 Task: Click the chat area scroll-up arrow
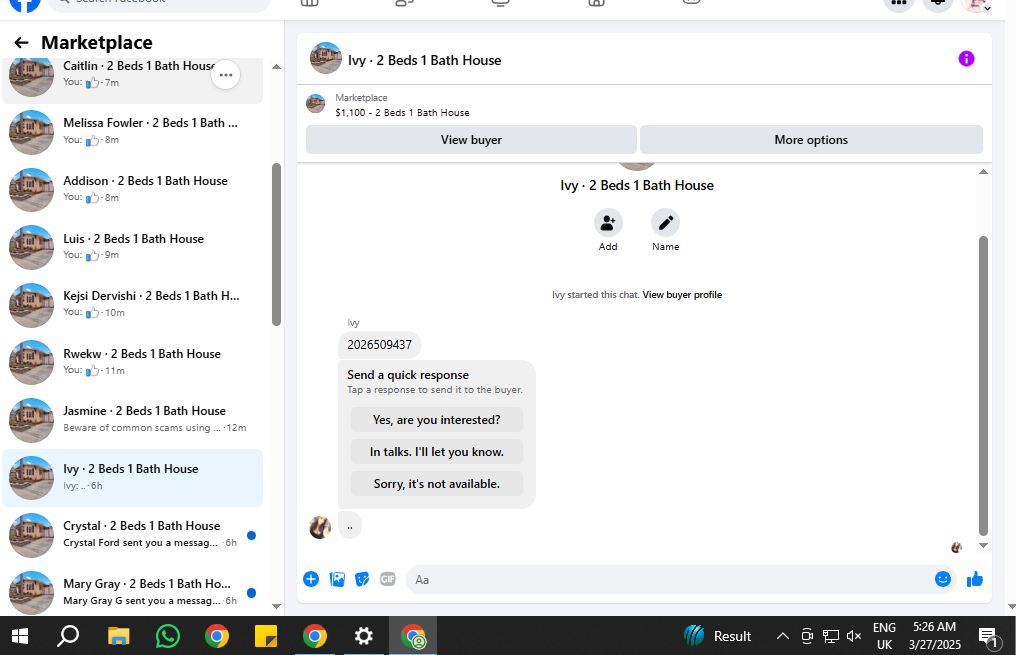[983, 172]
